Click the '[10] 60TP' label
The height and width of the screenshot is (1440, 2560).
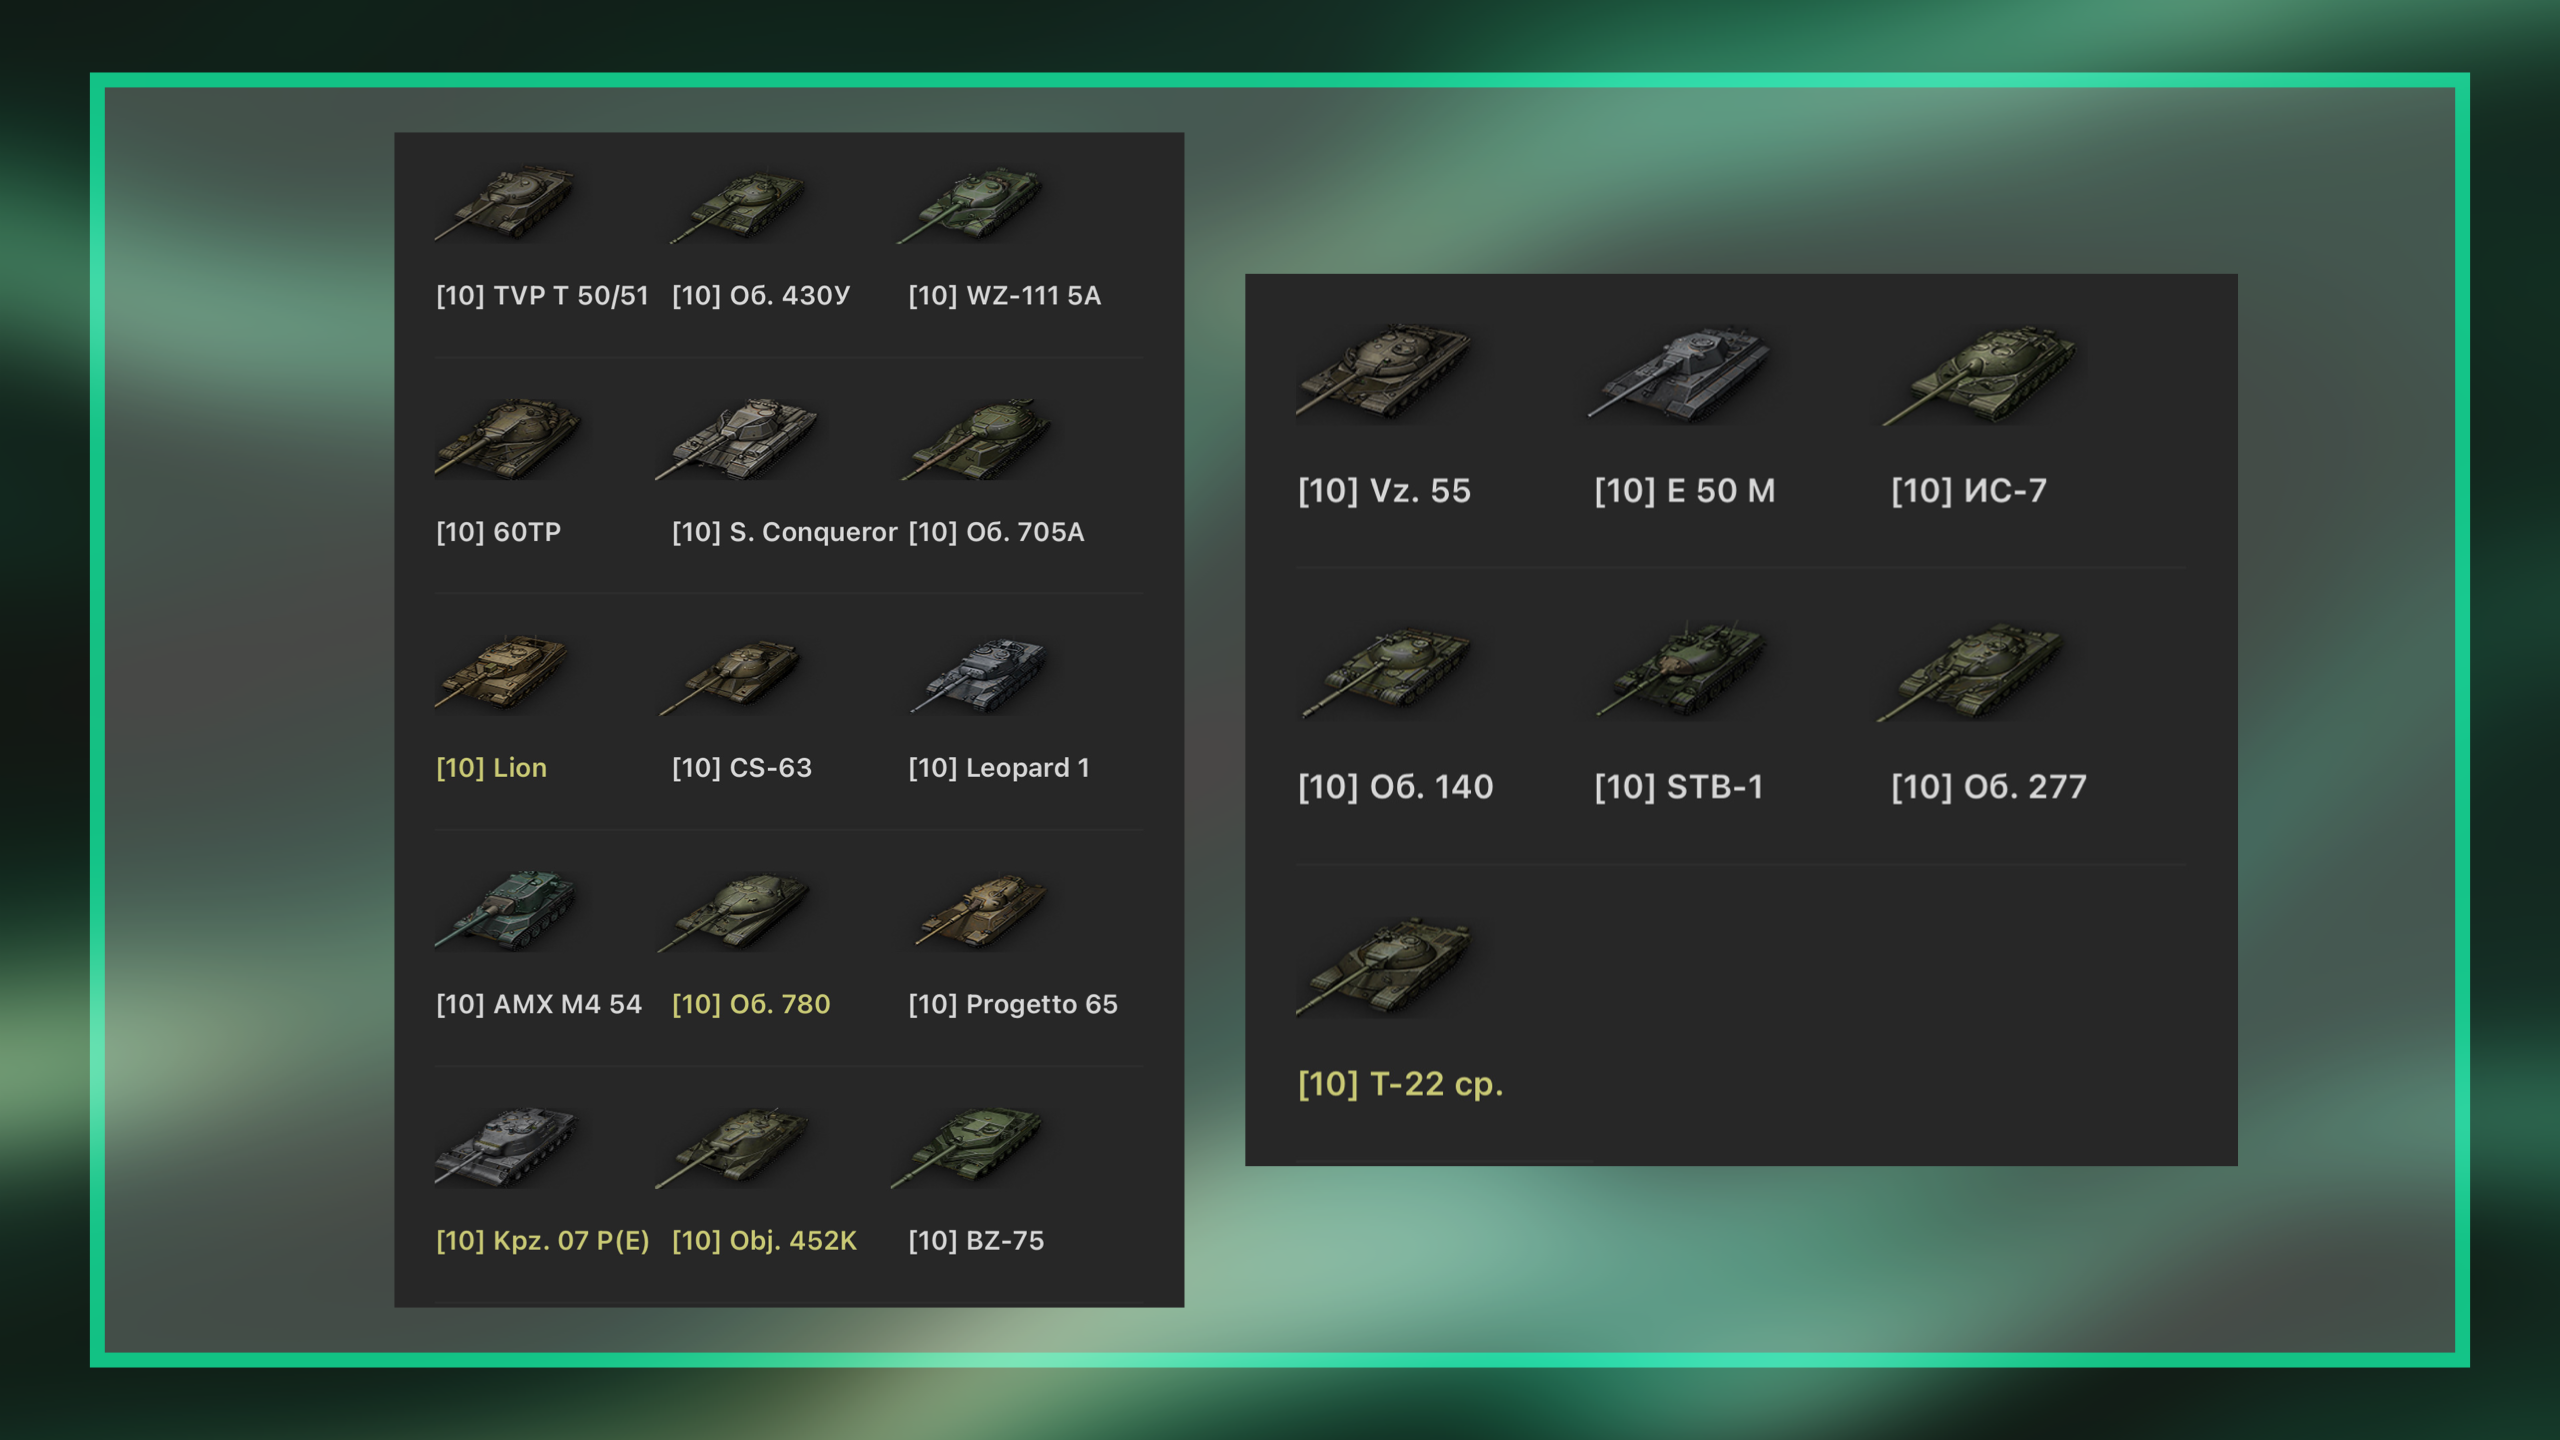pos(498,532)
